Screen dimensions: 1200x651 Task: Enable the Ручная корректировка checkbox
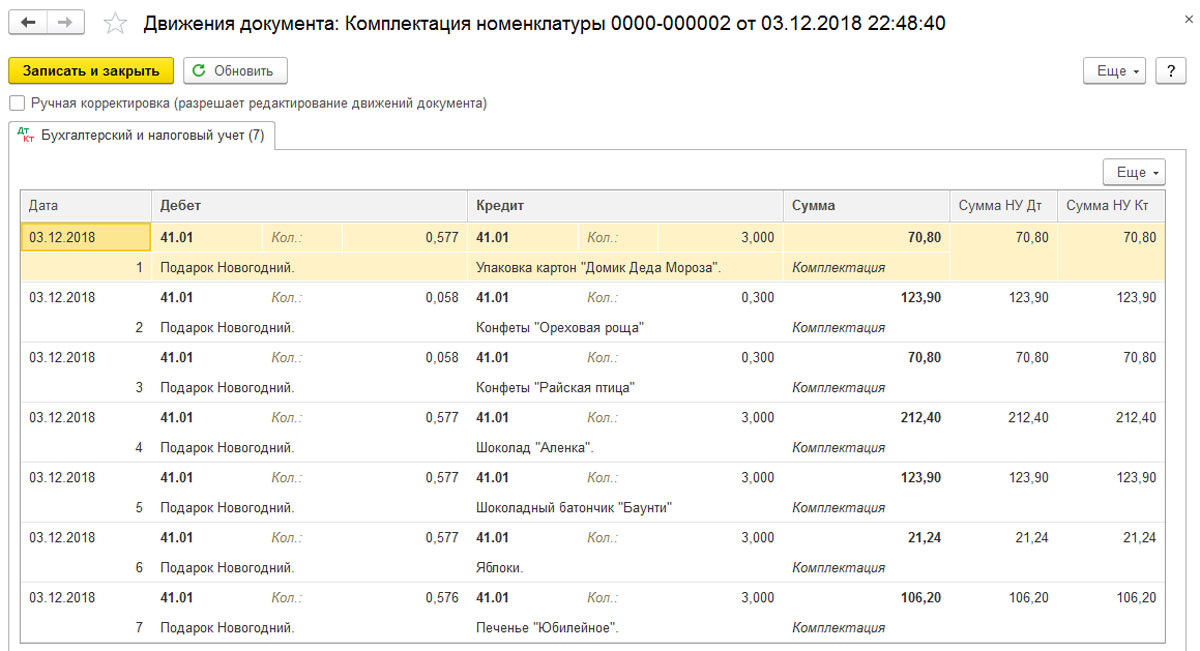click(x=16, y=103)
